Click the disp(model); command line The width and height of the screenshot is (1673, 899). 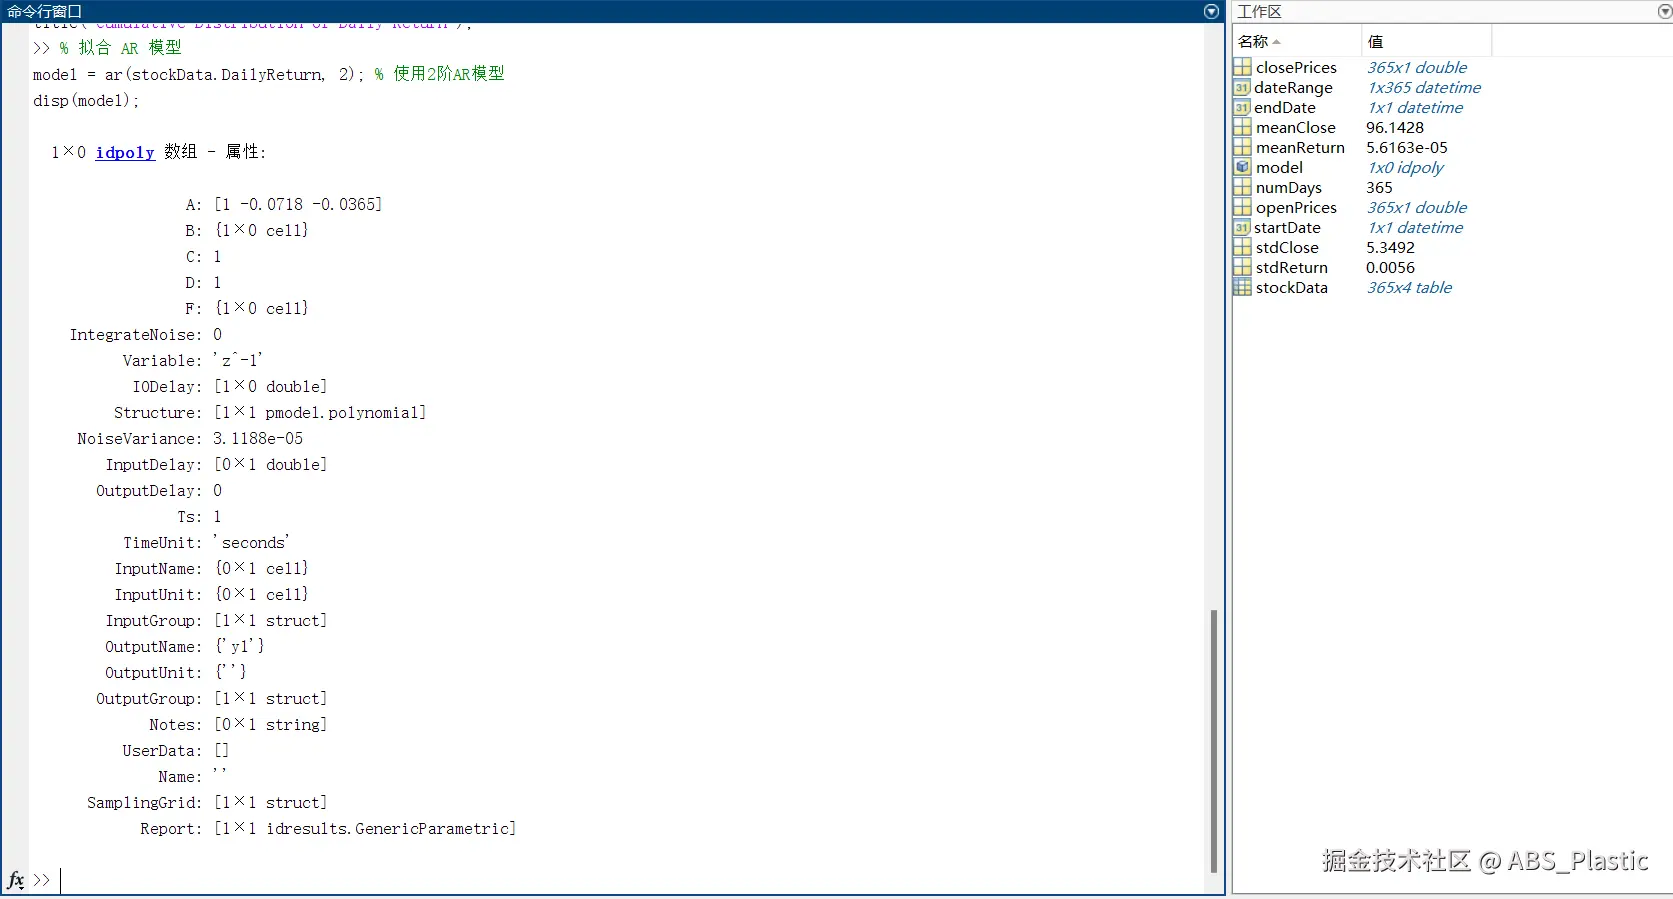tap(86, 100)
